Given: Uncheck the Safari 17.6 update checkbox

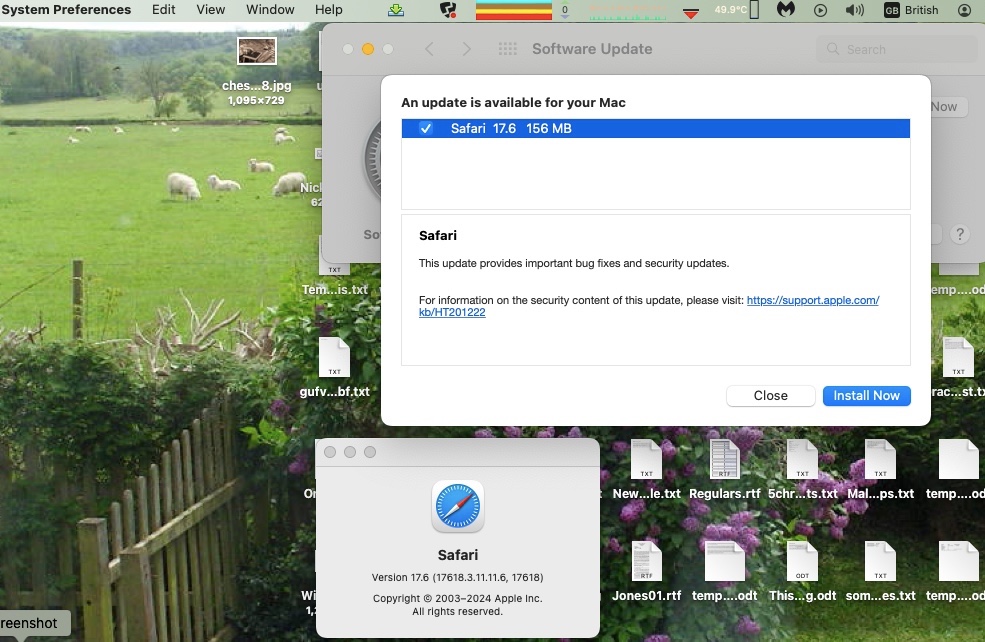Looking at the screenshot, I should [425, 128].
